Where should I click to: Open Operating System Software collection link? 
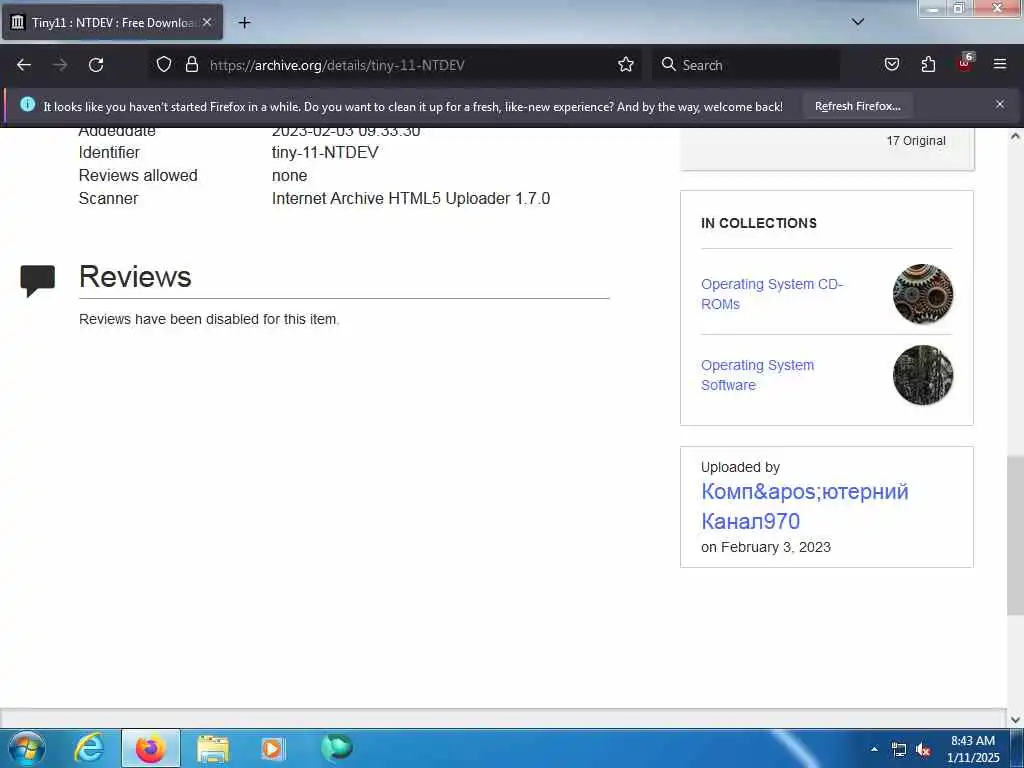tap(758, 375)
